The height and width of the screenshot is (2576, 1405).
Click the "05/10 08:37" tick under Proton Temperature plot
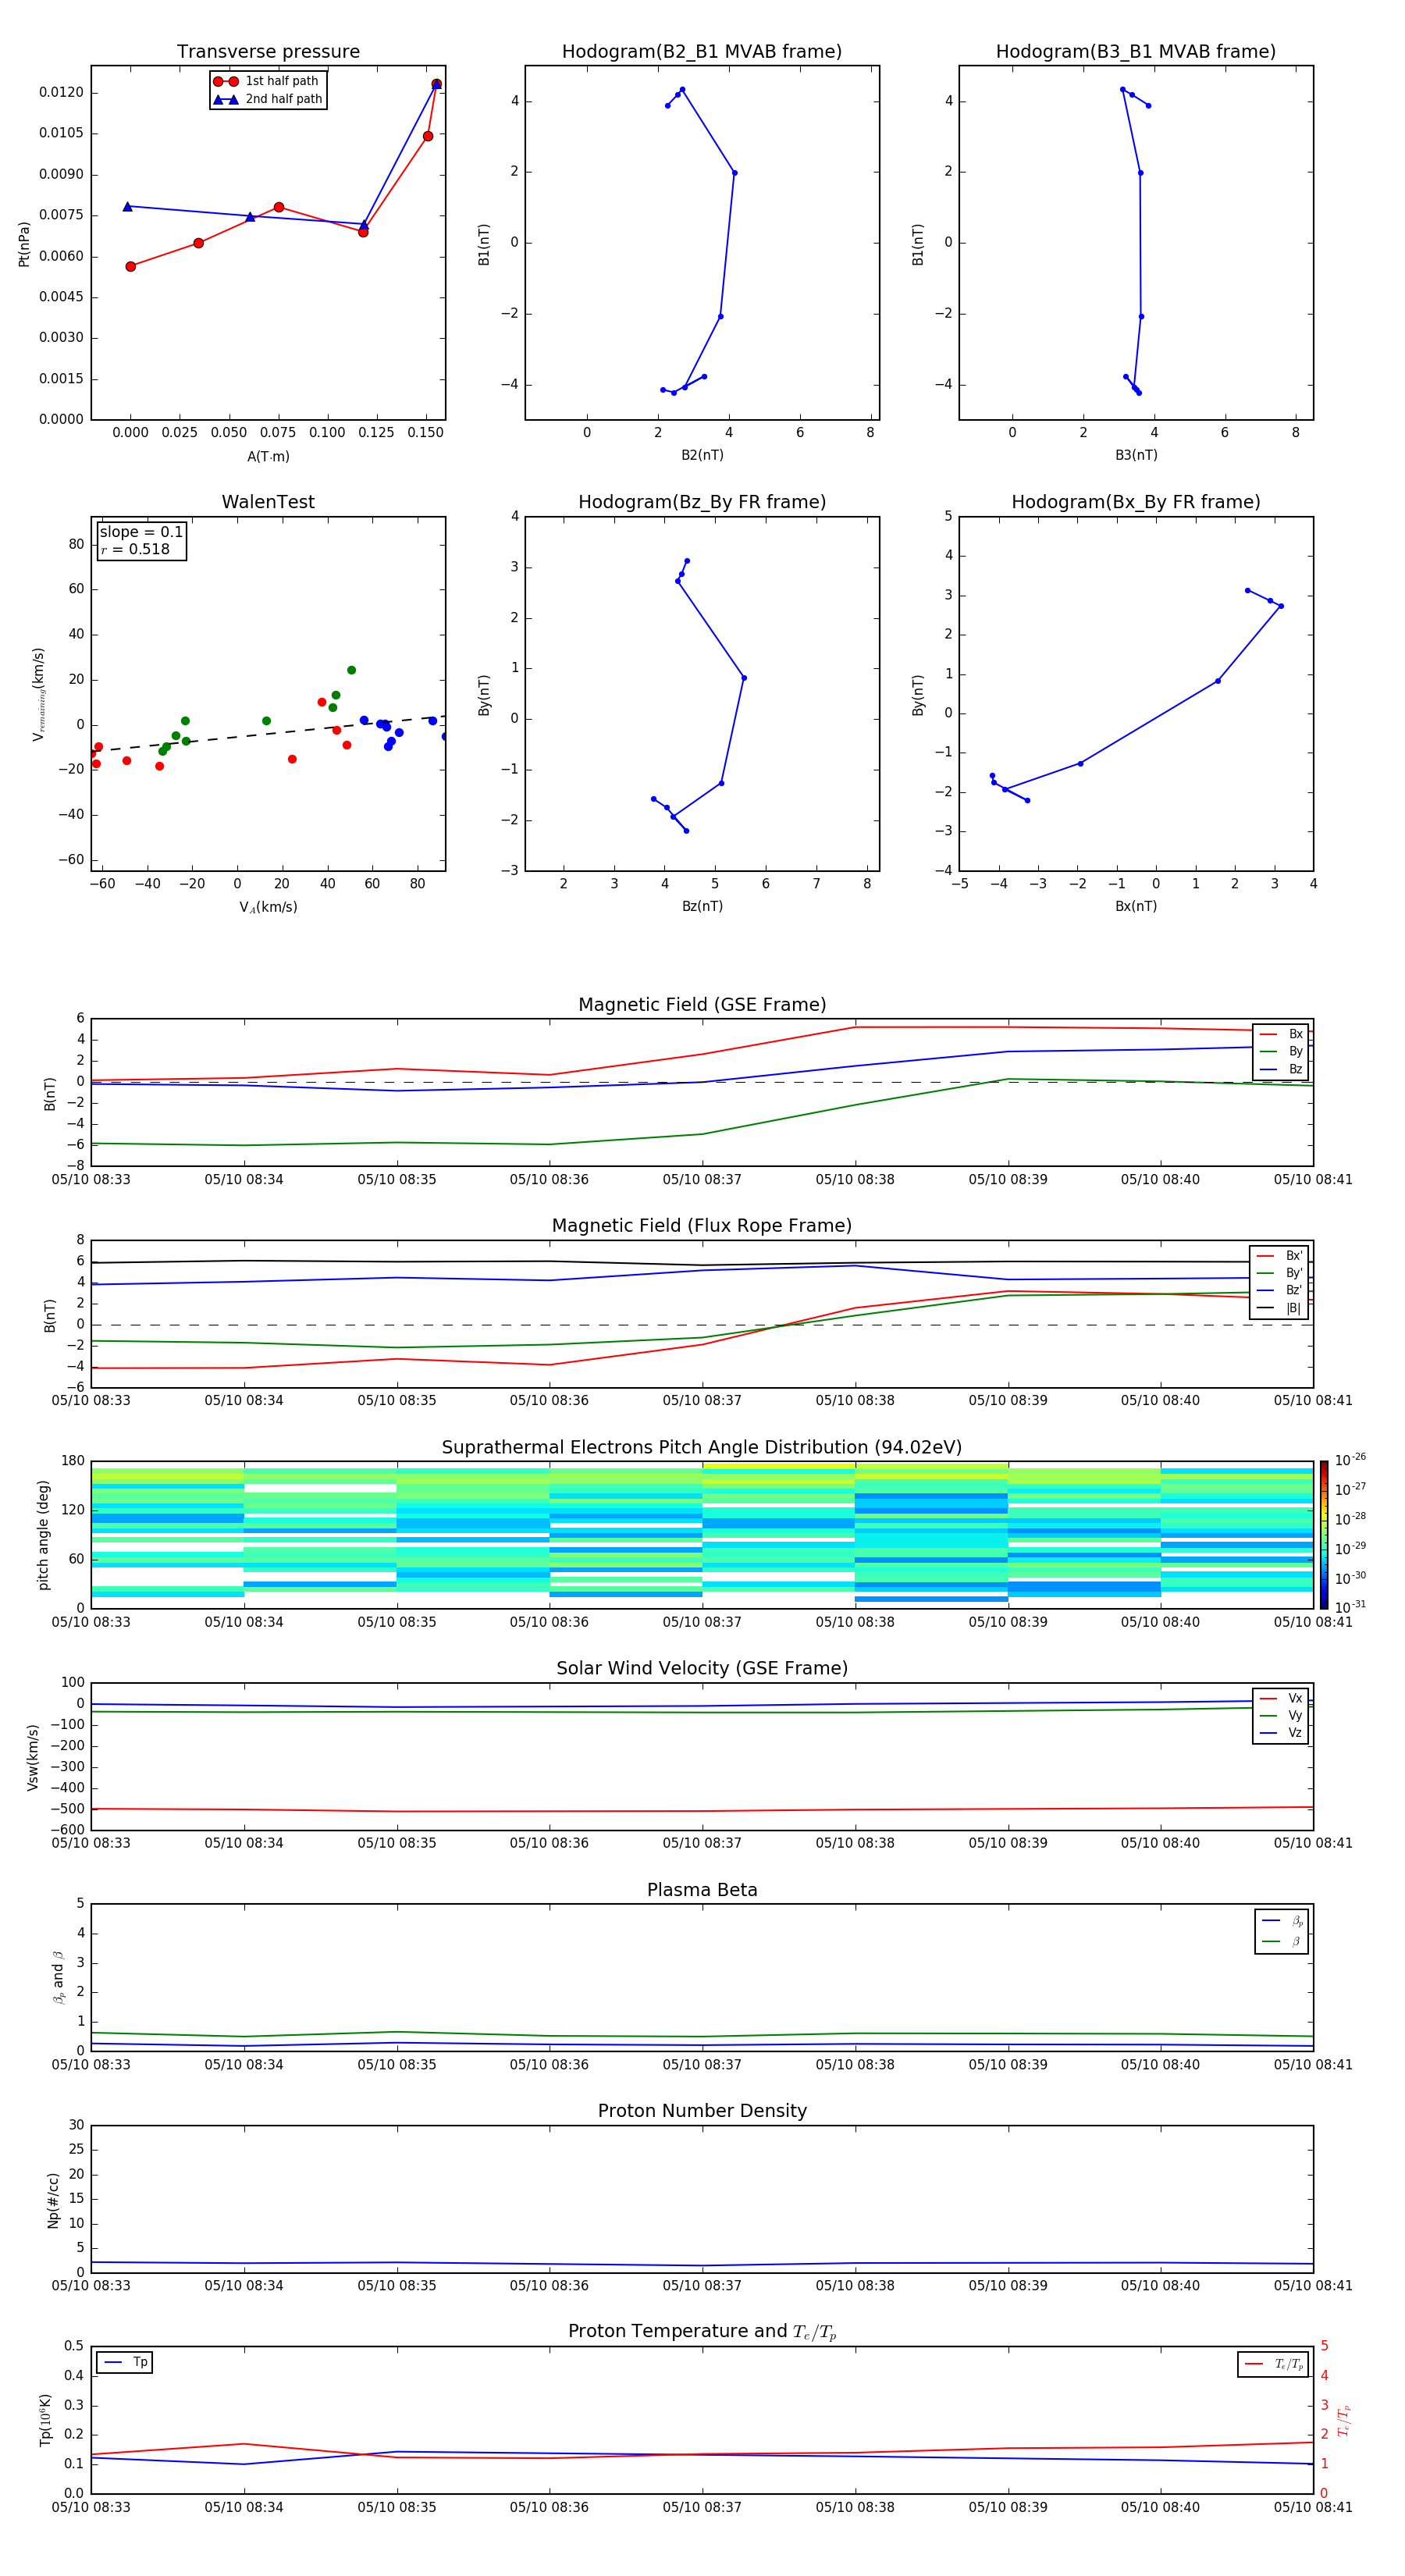coord(702,2507)
